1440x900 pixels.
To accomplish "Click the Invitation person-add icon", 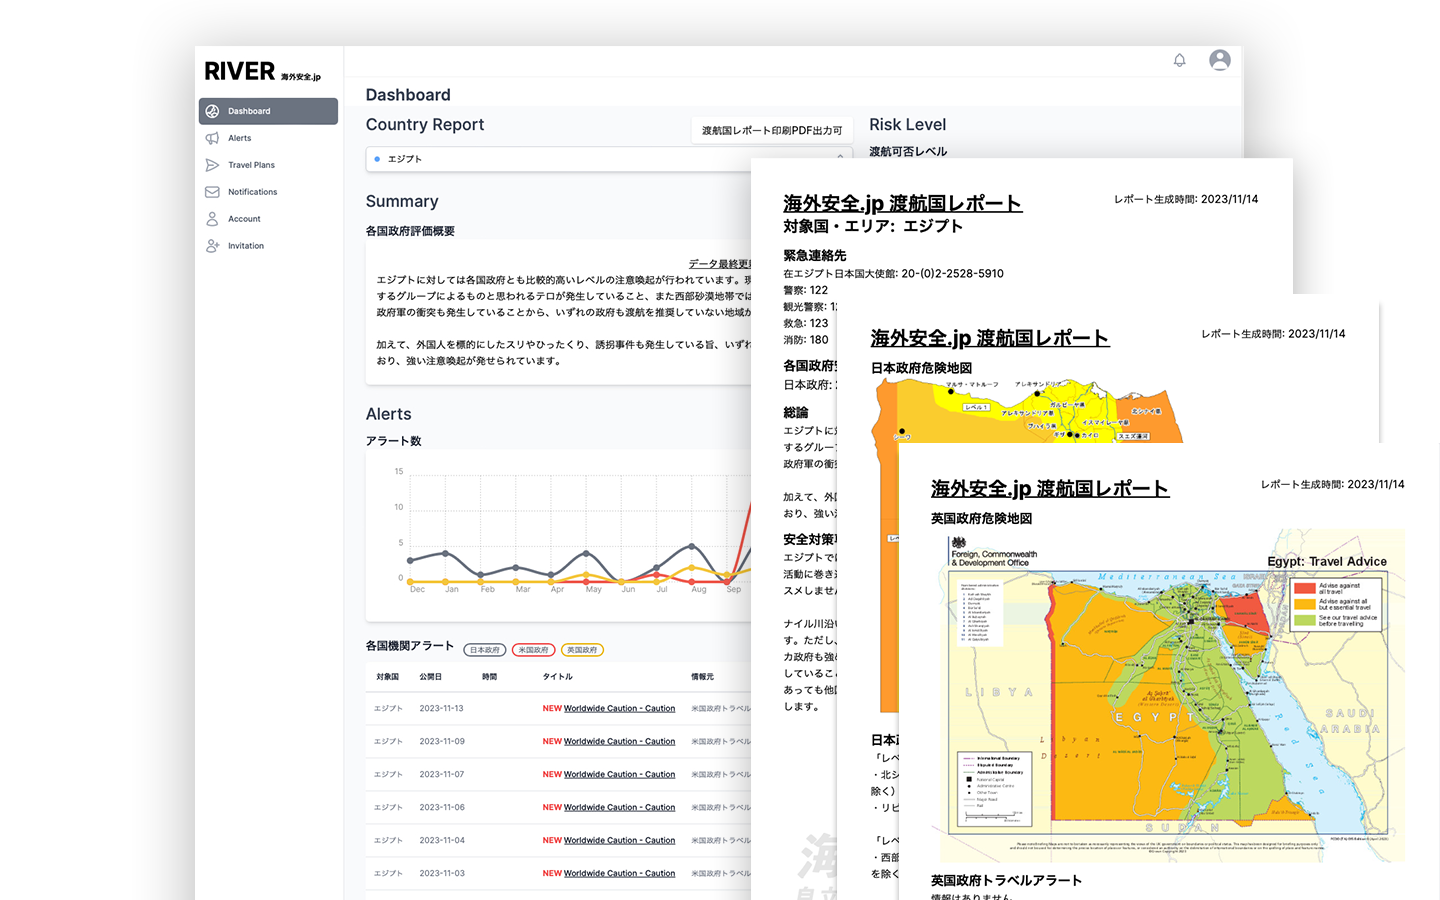I will 212,245.
